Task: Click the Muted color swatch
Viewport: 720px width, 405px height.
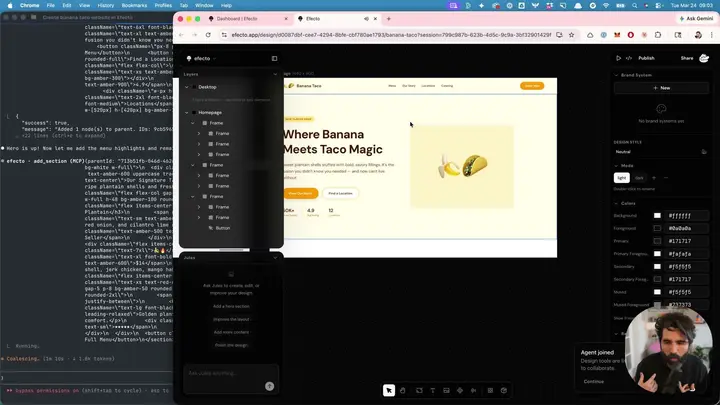Action: [x=657, y=292]
